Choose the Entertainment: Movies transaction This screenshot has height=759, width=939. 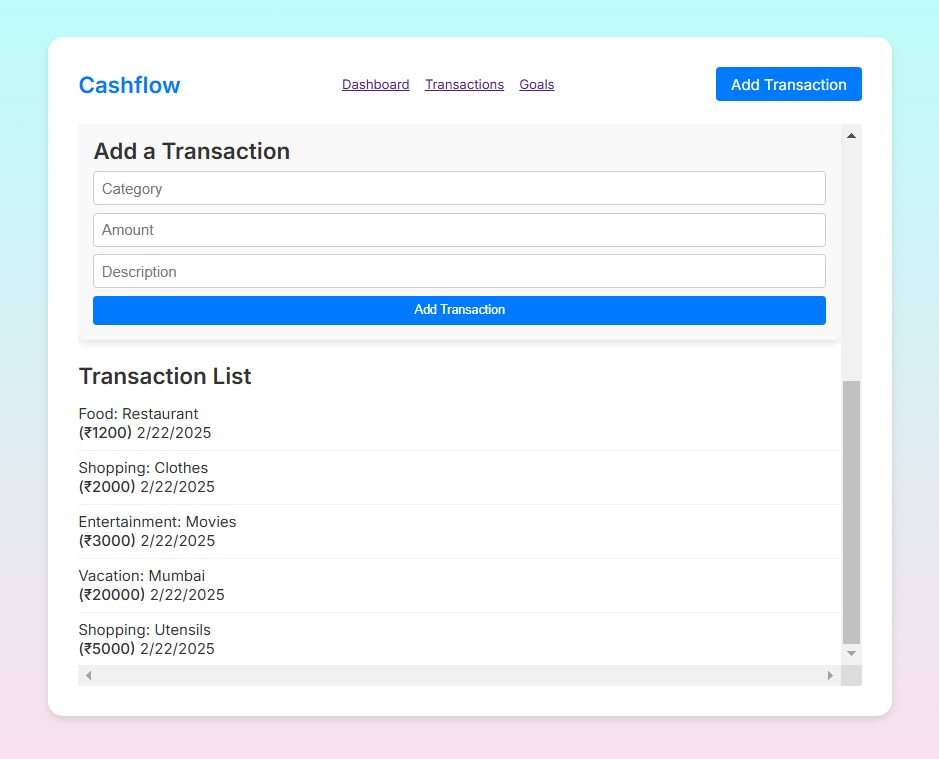click(157, 531)
